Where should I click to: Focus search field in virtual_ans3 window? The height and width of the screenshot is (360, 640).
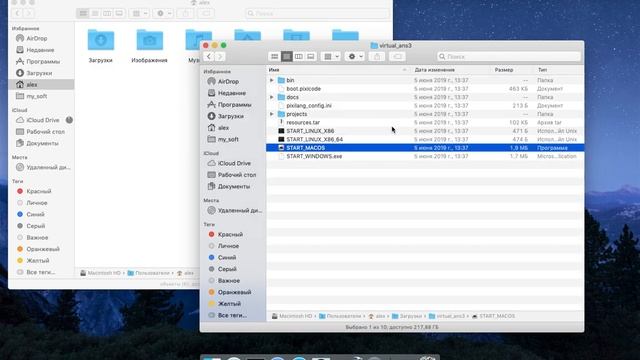[508, 56]
